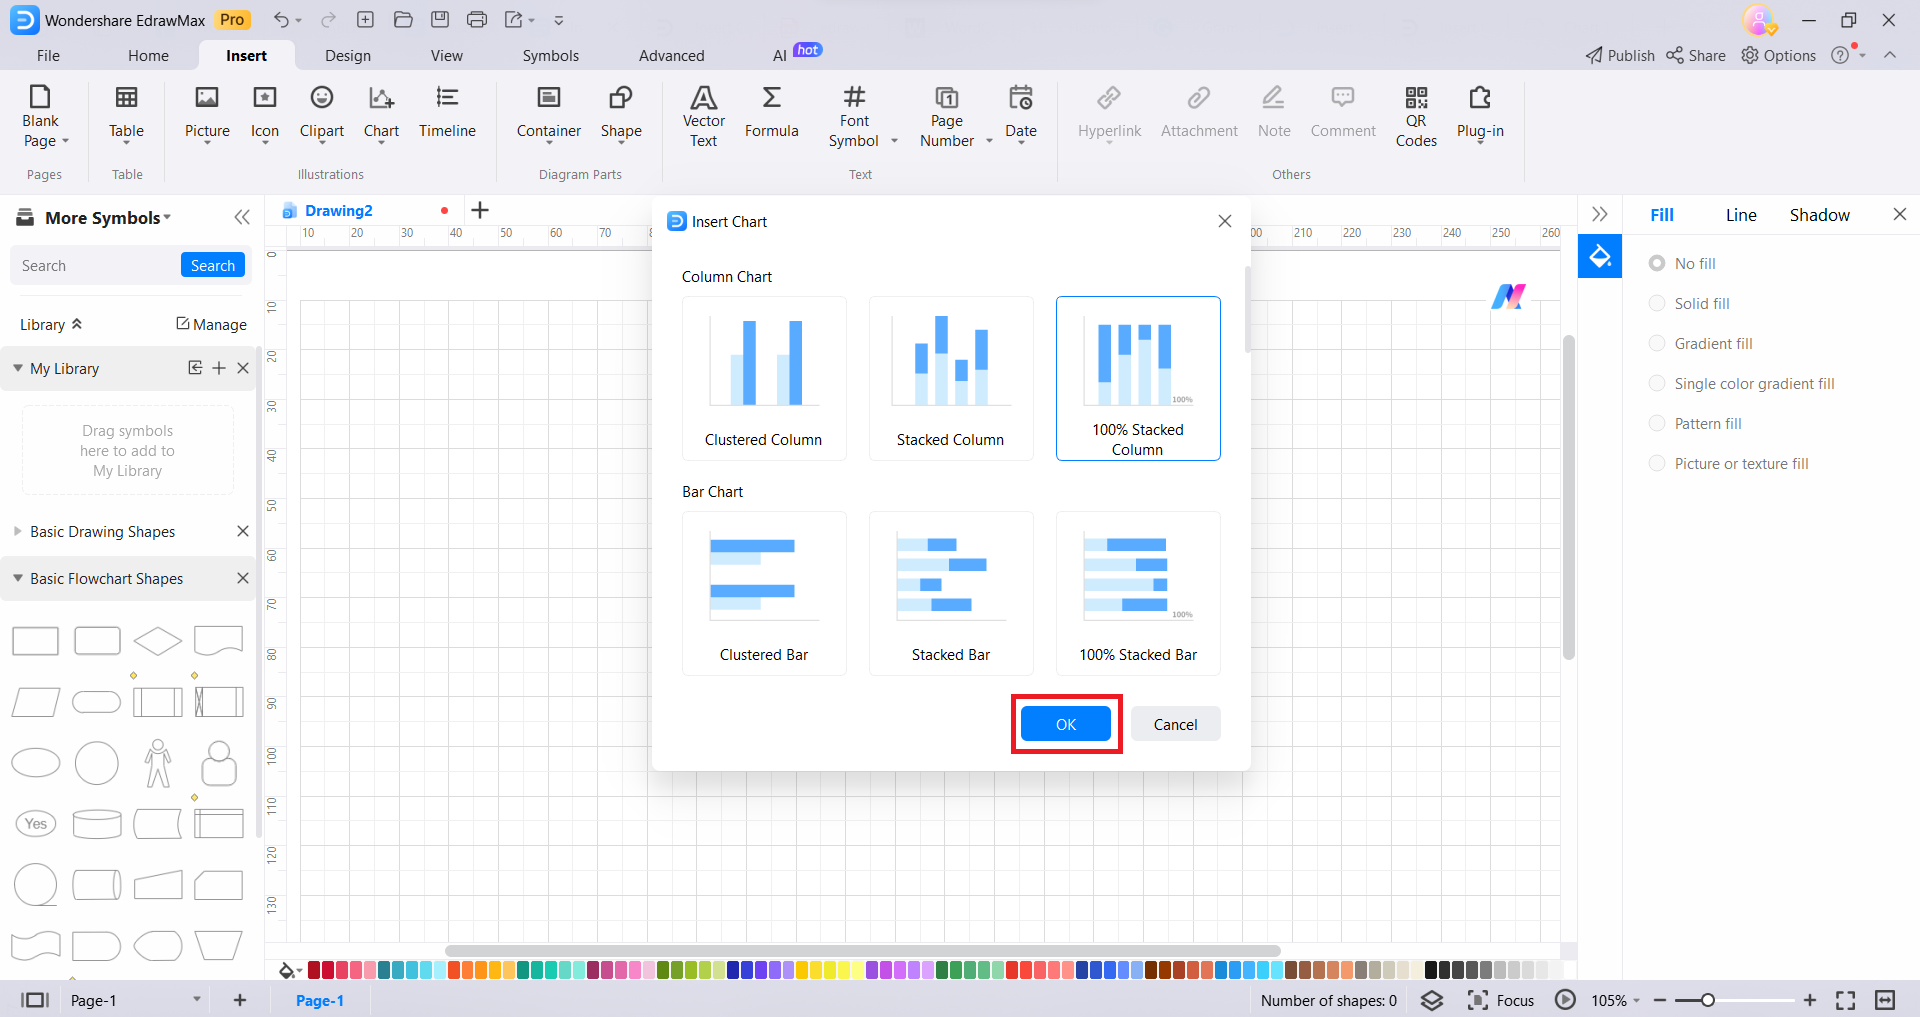The image size is (1920, 1017).
Task: Click the Save icon in title bar
Action: pos(440,20)
